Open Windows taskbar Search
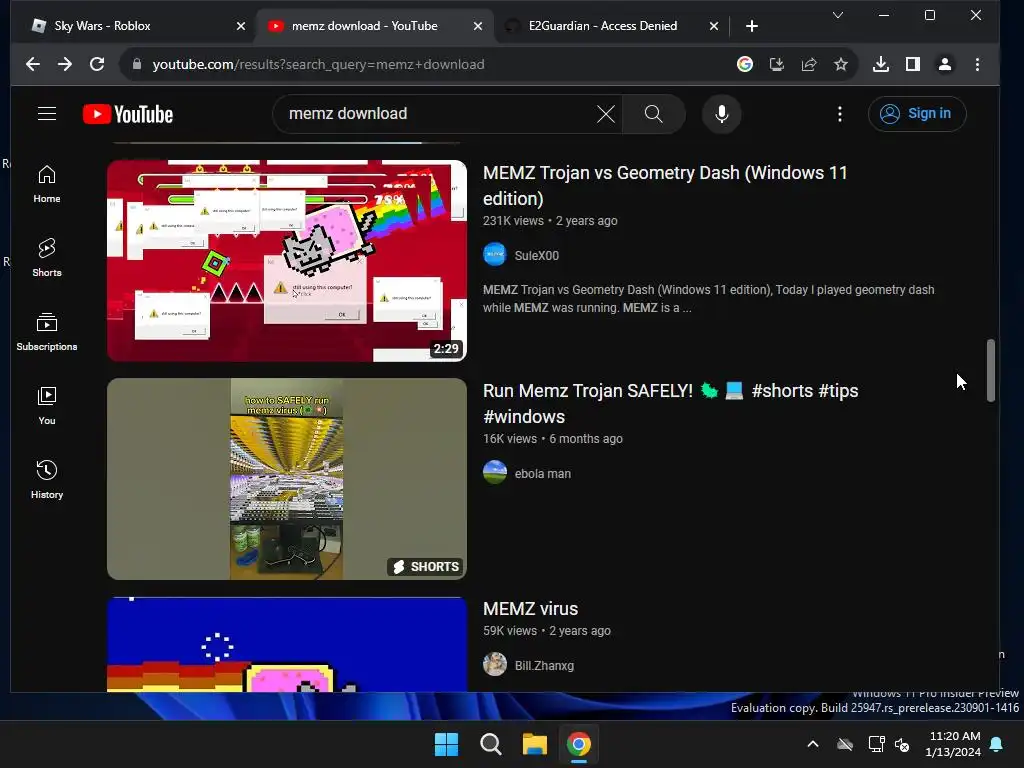Image resolution: width=1024 pixels, height=768 pixels. click(490, 744)
